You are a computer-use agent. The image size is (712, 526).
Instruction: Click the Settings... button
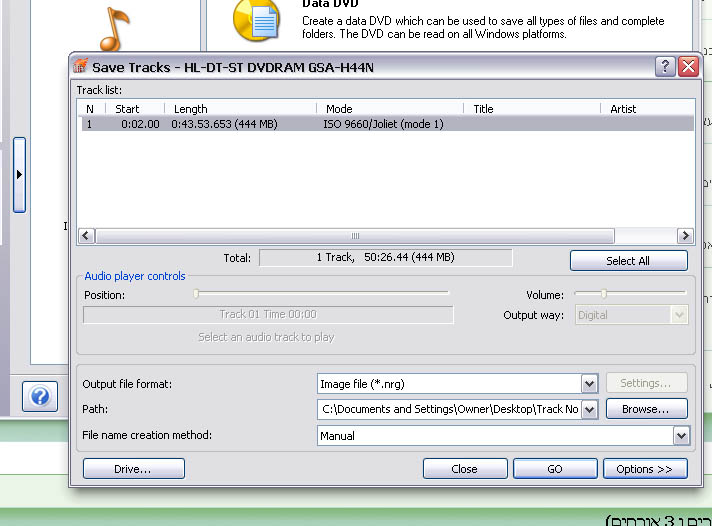(x=646, y=383)
